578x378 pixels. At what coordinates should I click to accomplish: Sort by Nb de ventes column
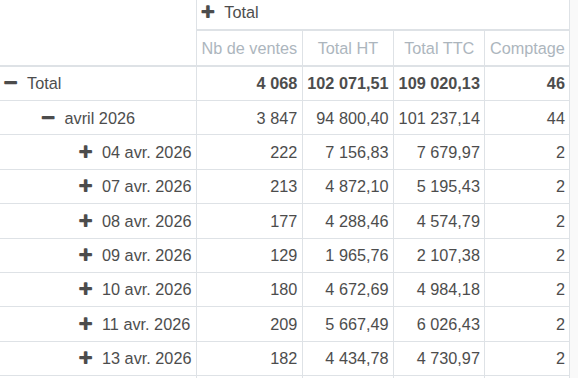click(250, 48)
